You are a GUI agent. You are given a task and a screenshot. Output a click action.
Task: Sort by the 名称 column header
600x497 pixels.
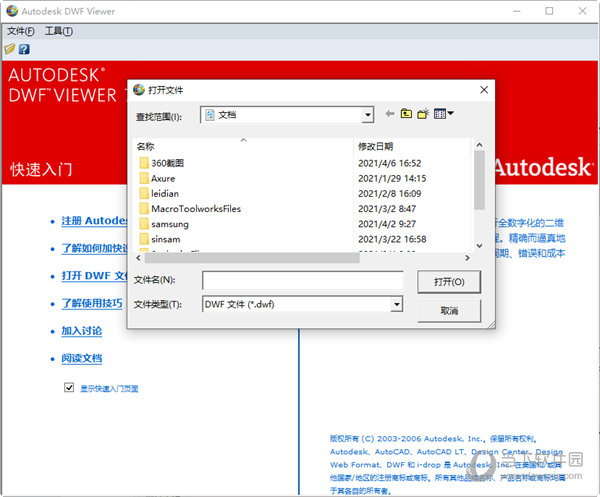[145, 147]
